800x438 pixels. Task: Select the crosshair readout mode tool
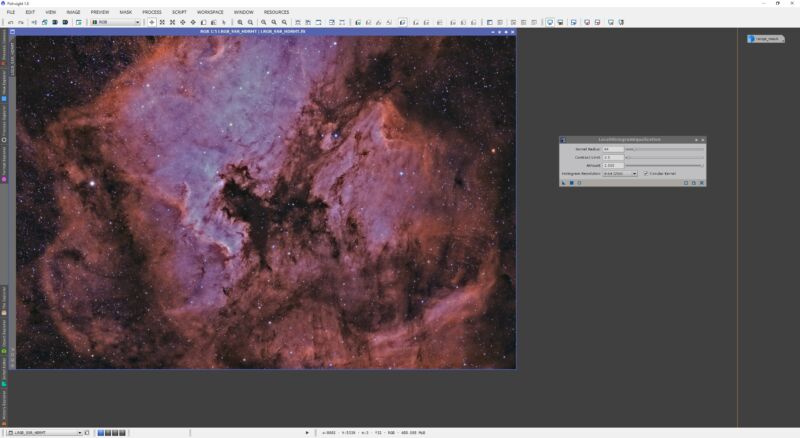click(151, 22)
